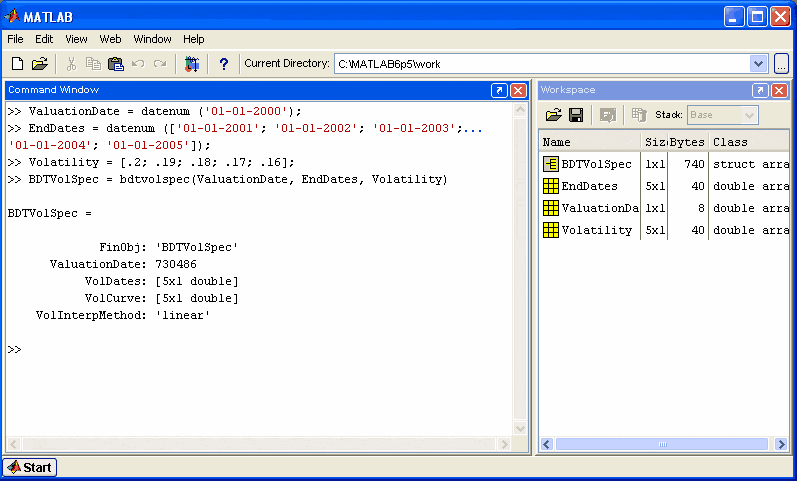The height and width of the screenshot is (482, 797).
Task: Click the Redo arrow icon
Action: click(160, 64)
